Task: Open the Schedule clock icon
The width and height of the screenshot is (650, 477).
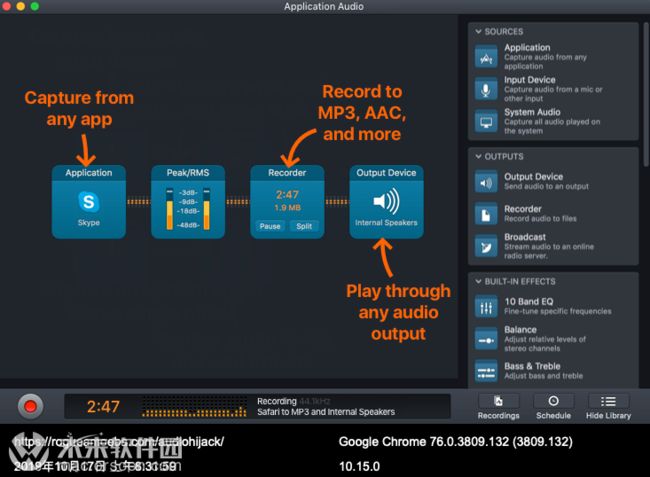Action: [x=553, y=401]
